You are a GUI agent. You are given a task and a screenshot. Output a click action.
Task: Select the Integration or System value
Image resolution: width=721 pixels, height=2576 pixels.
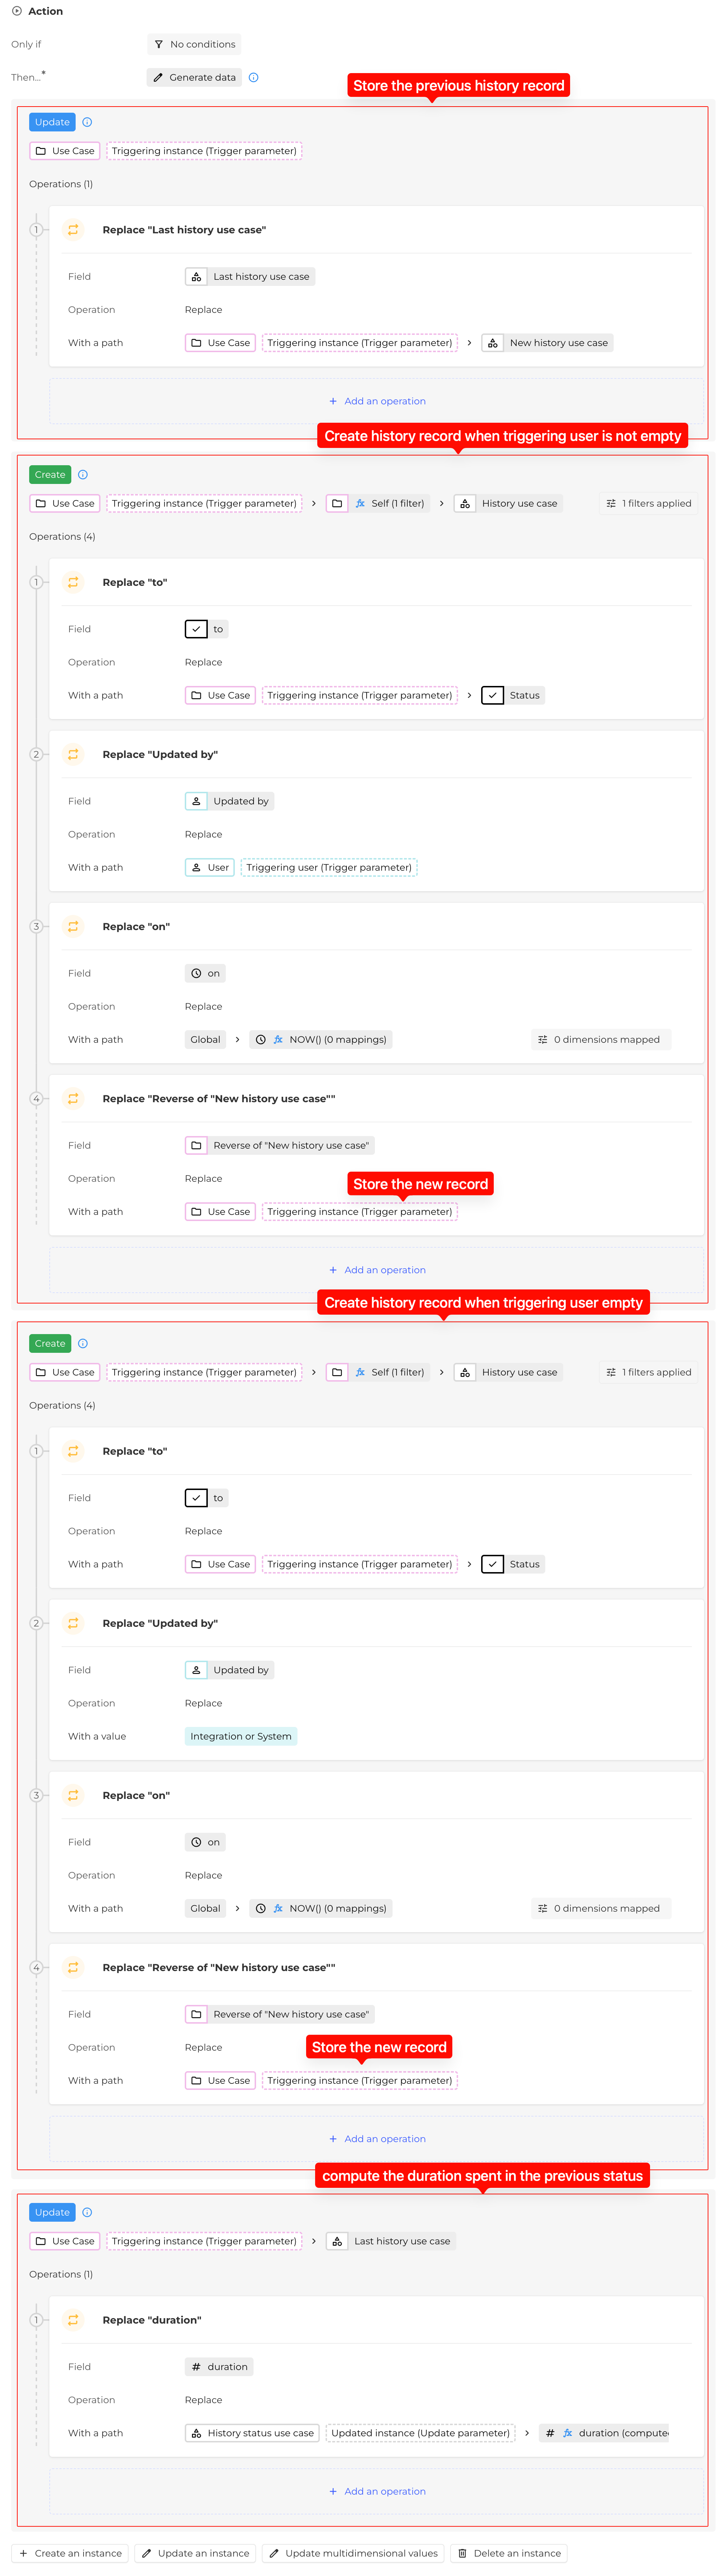(x=241, y=1736)
